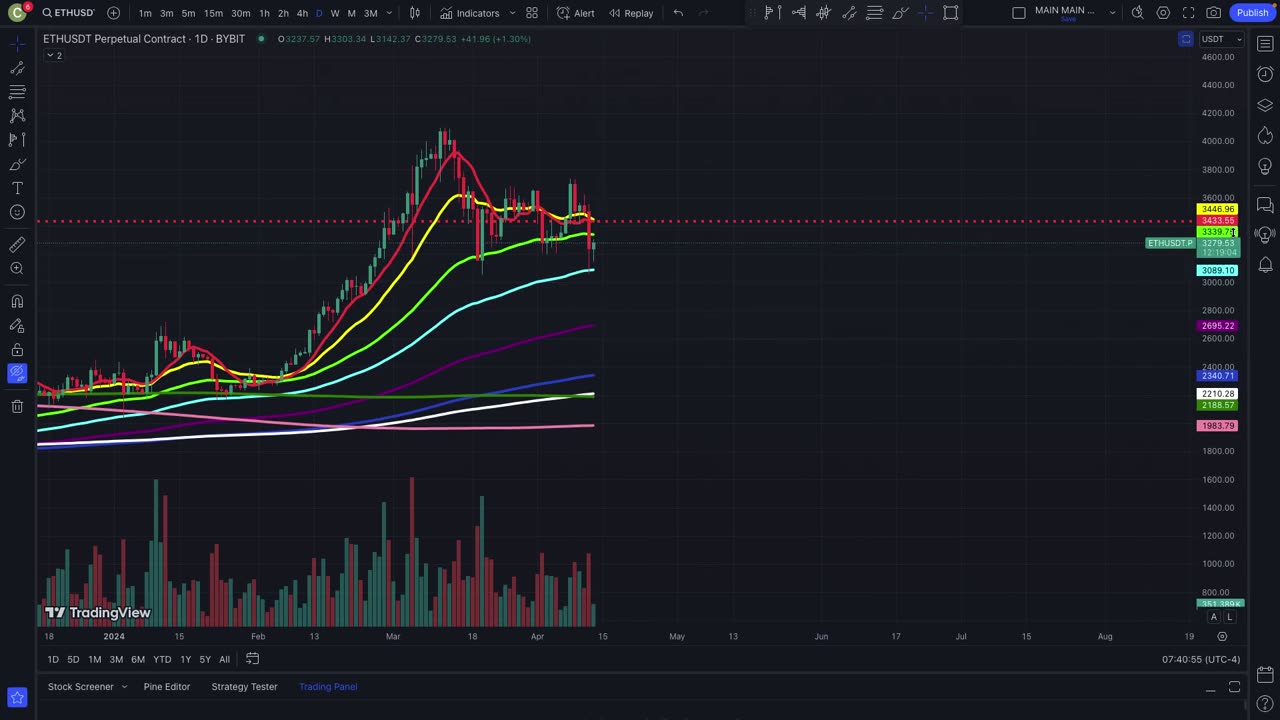This screenshot has width=1280, height=720.
Task: Enter fullscreen mode
Action: pos(1188,13)
